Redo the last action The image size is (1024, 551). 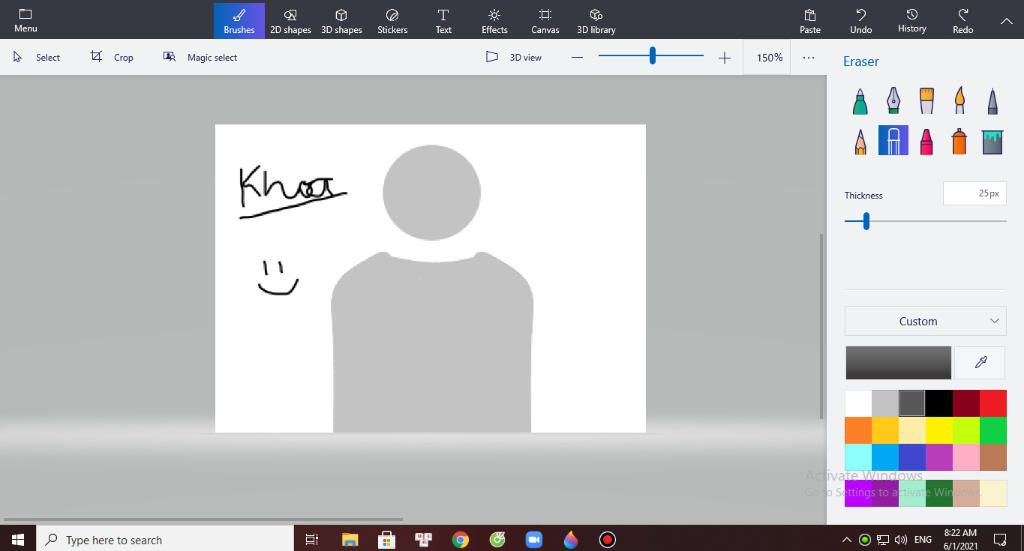pos(963,21)
